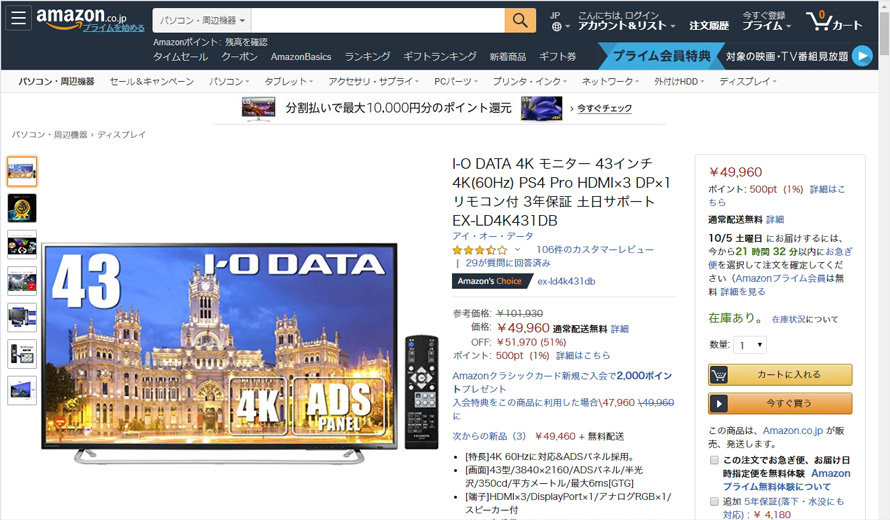Click into the search input field

click(378, 20)
